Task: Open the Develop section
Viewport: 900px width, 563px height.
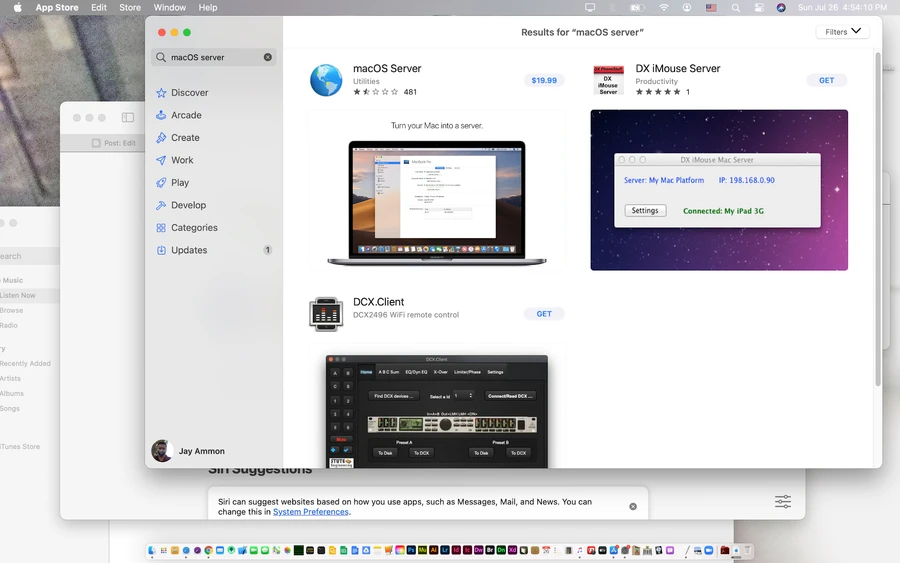Action: pyautogui.click(x=188, y=205)
